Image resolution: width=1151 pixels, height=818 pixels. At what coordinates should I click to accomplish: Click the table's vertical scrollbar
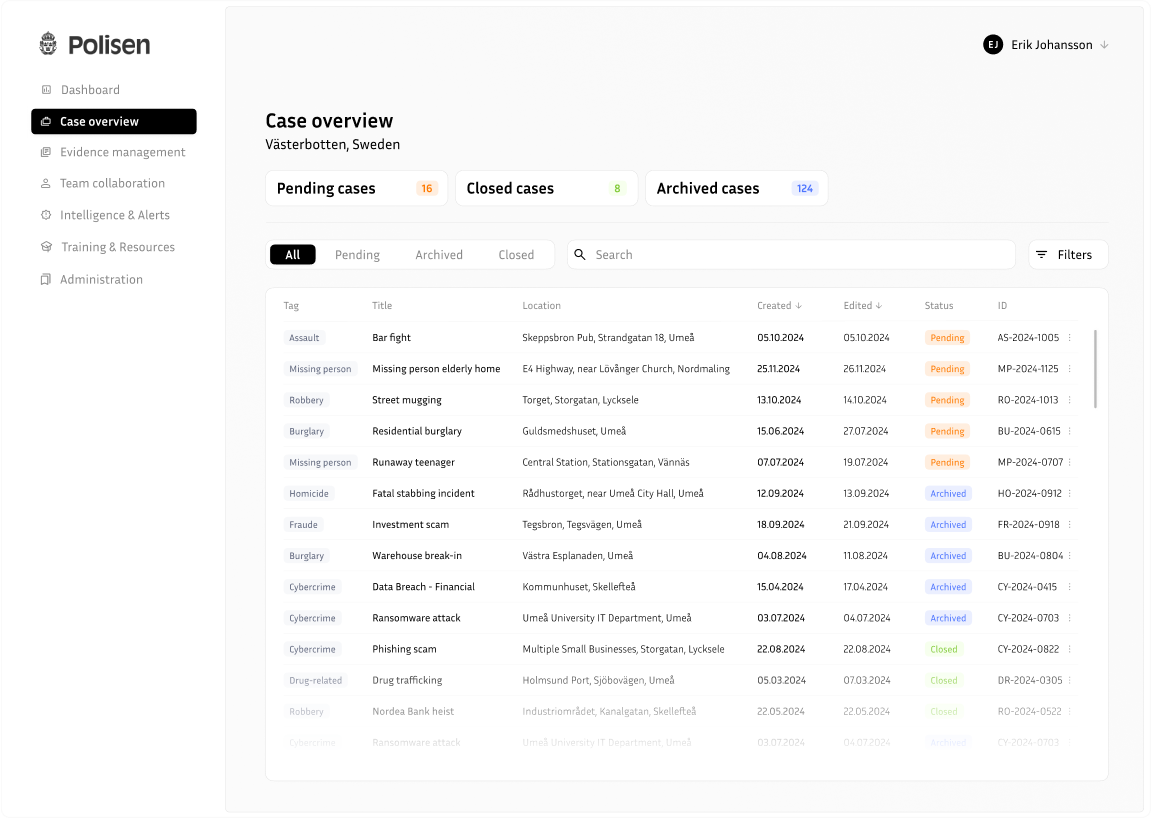pos(1095,369)
